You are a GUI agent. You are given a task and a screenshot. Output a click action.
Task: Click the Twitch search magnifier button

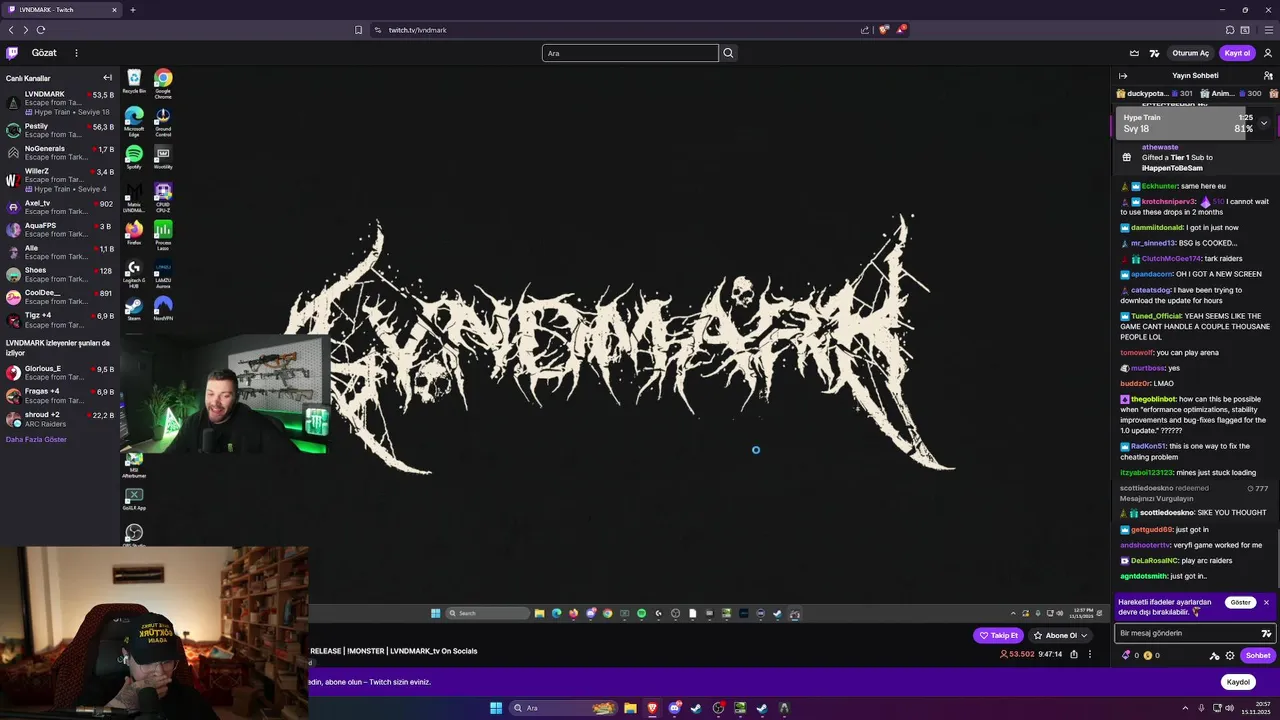pyautogui.click(x=728, y=53)
